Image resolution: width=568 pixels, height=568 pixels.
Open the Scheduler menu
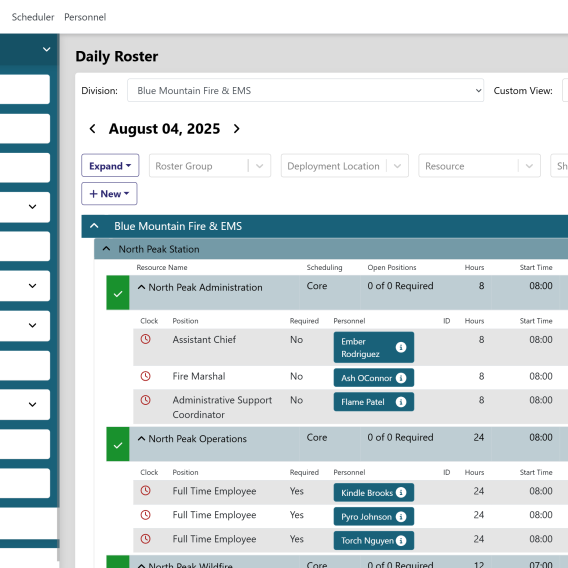(33, 17)
